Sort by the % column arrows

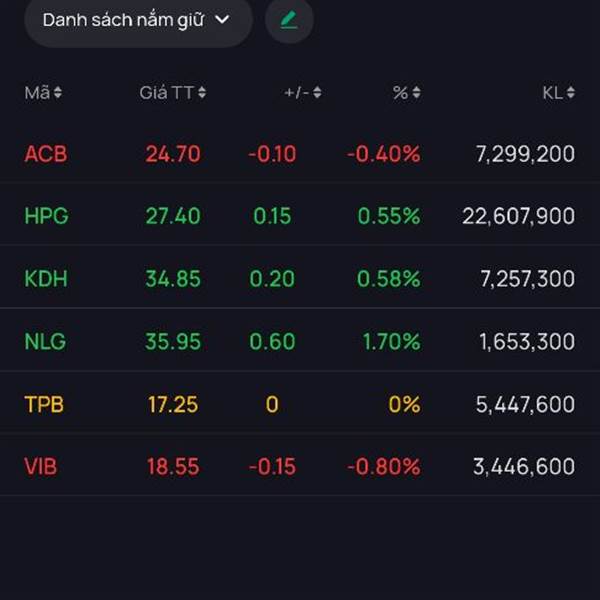(416, 93)
